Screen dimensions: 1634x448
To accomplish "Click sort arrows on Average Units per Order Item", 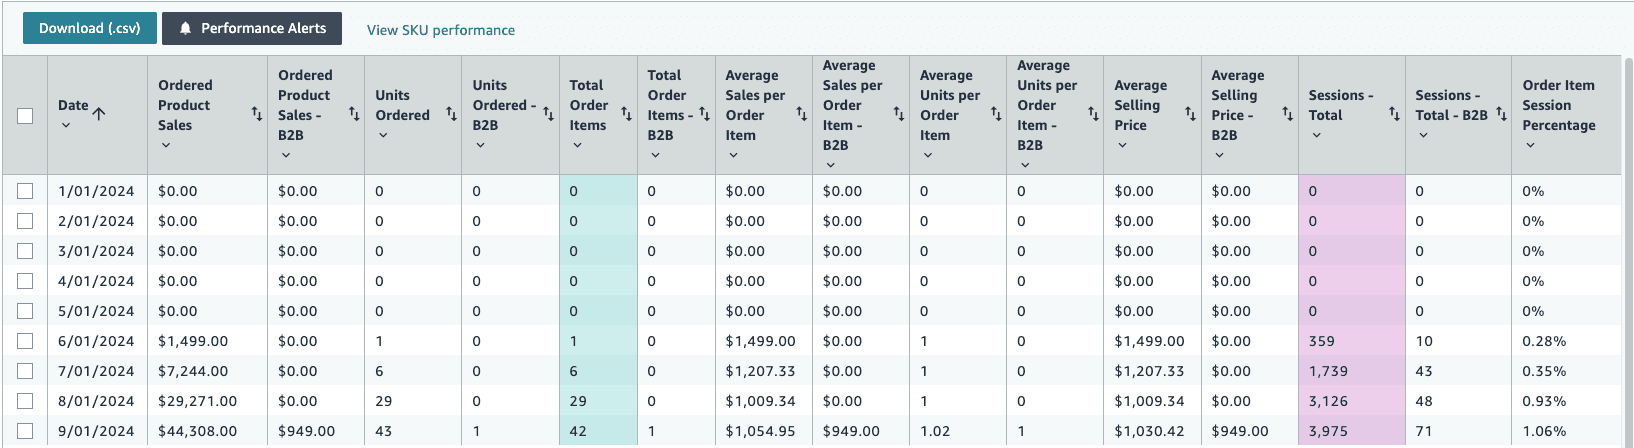I will coord(996,115).
